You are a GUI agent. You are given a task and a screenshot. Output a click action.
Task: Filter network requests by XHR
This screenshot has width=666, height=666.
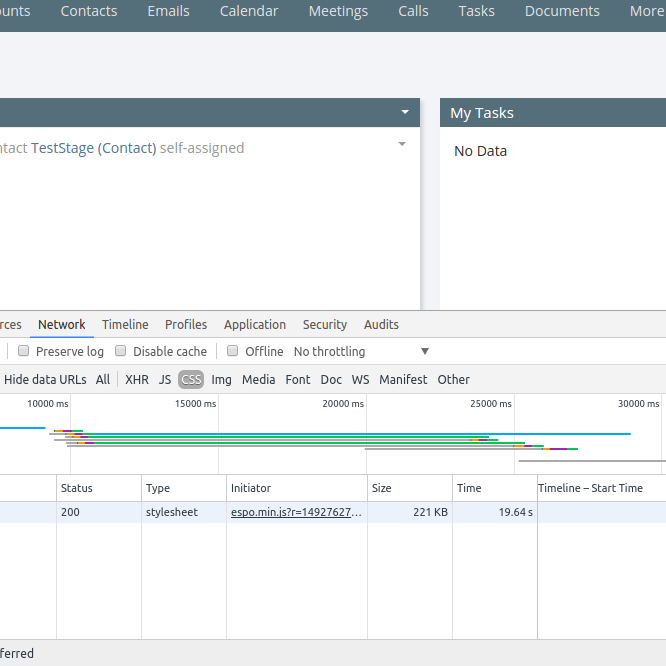pos(137,379)
